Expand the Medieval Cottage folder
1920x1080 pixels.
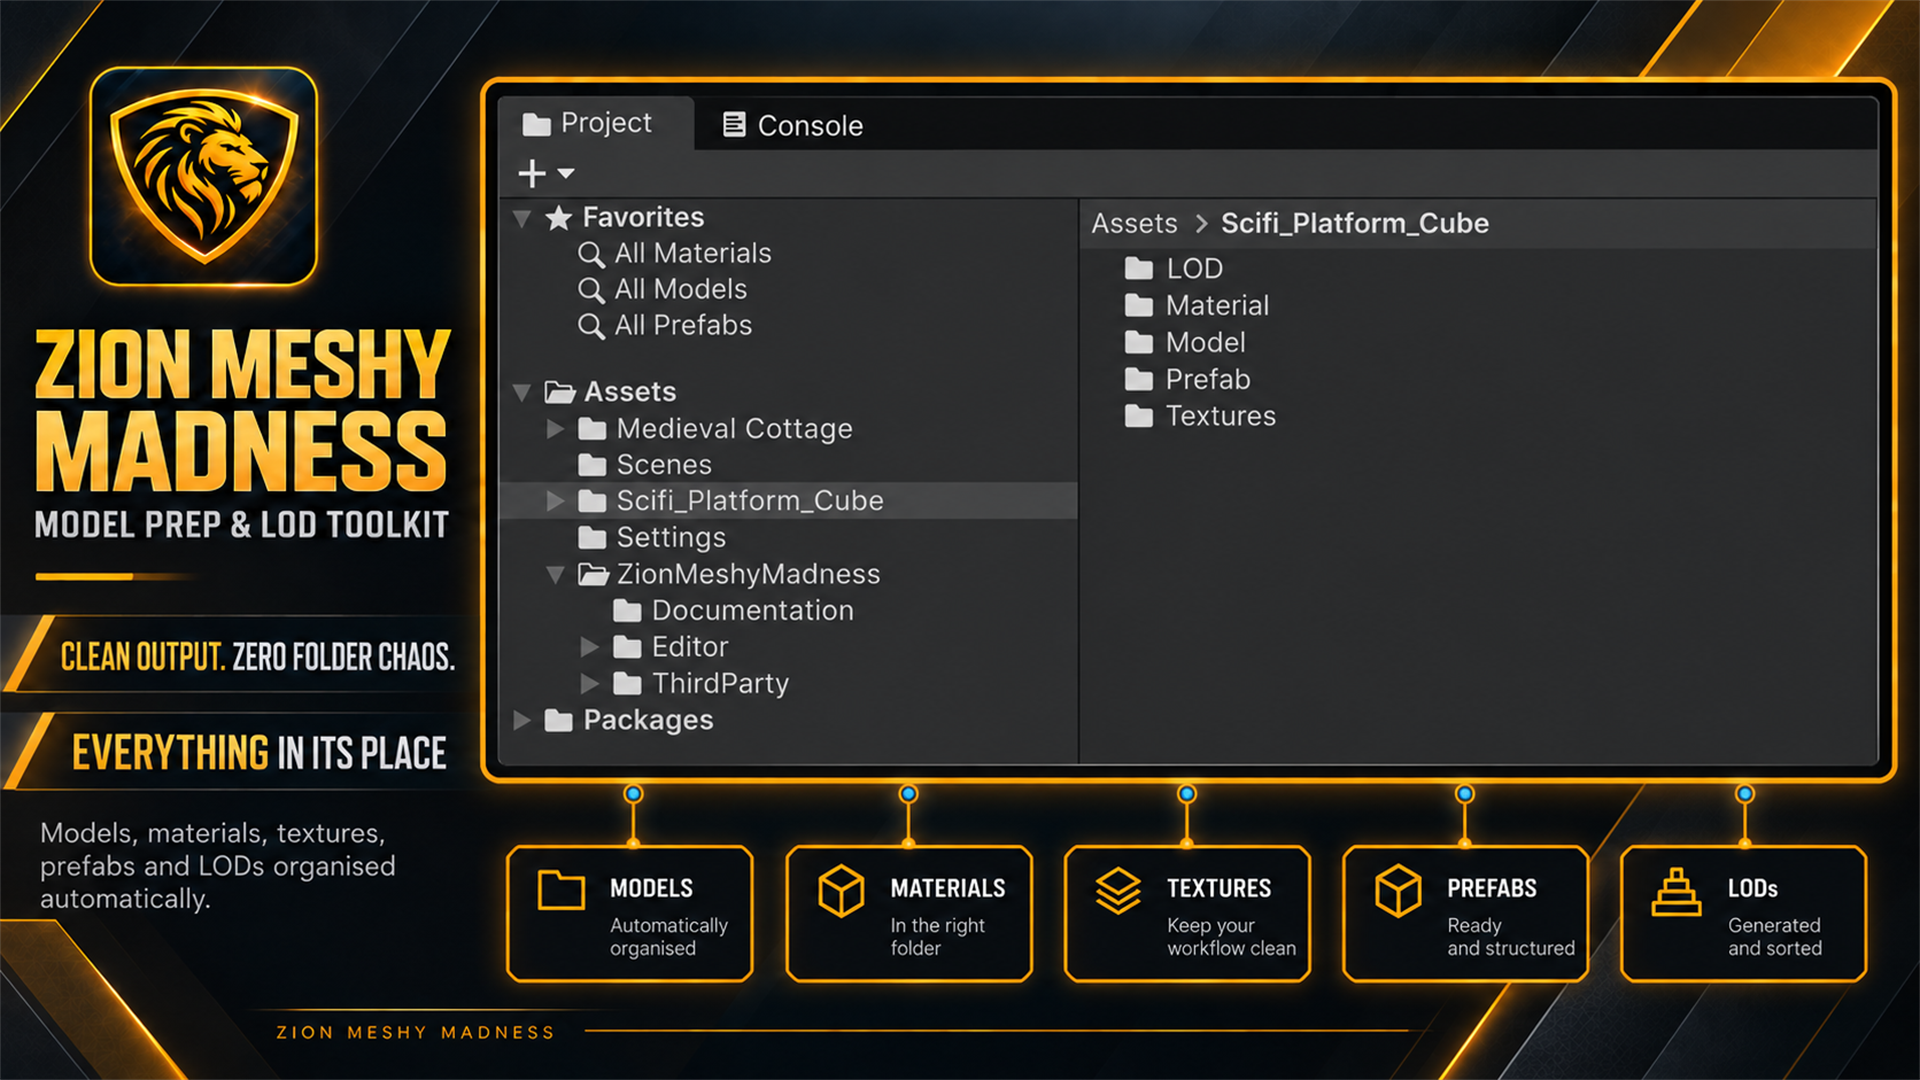[556, 429]
